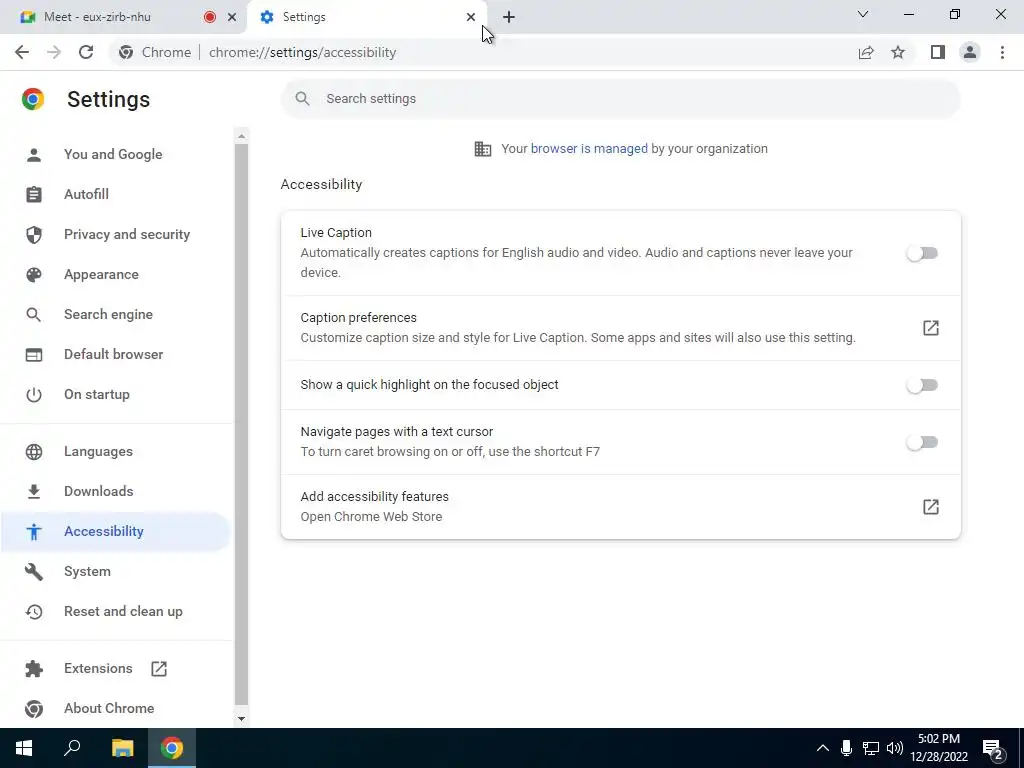Click the microphone icon in system tray

(x=846, y=748)
